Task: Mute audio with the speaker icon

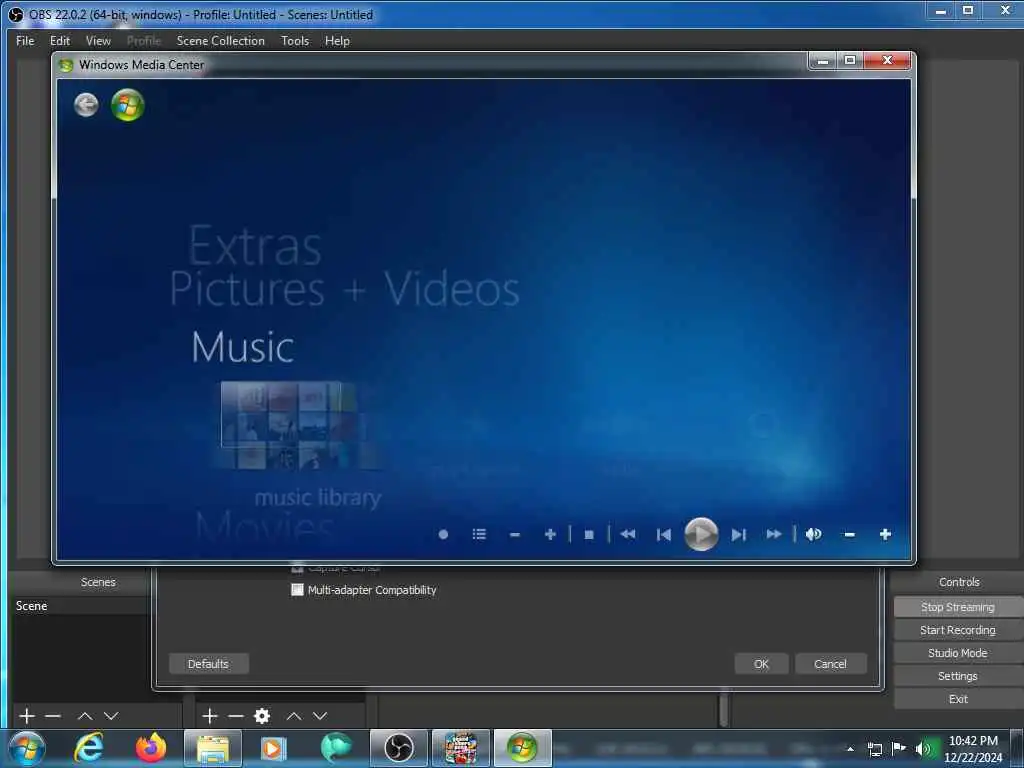Action: pos(814,534)
